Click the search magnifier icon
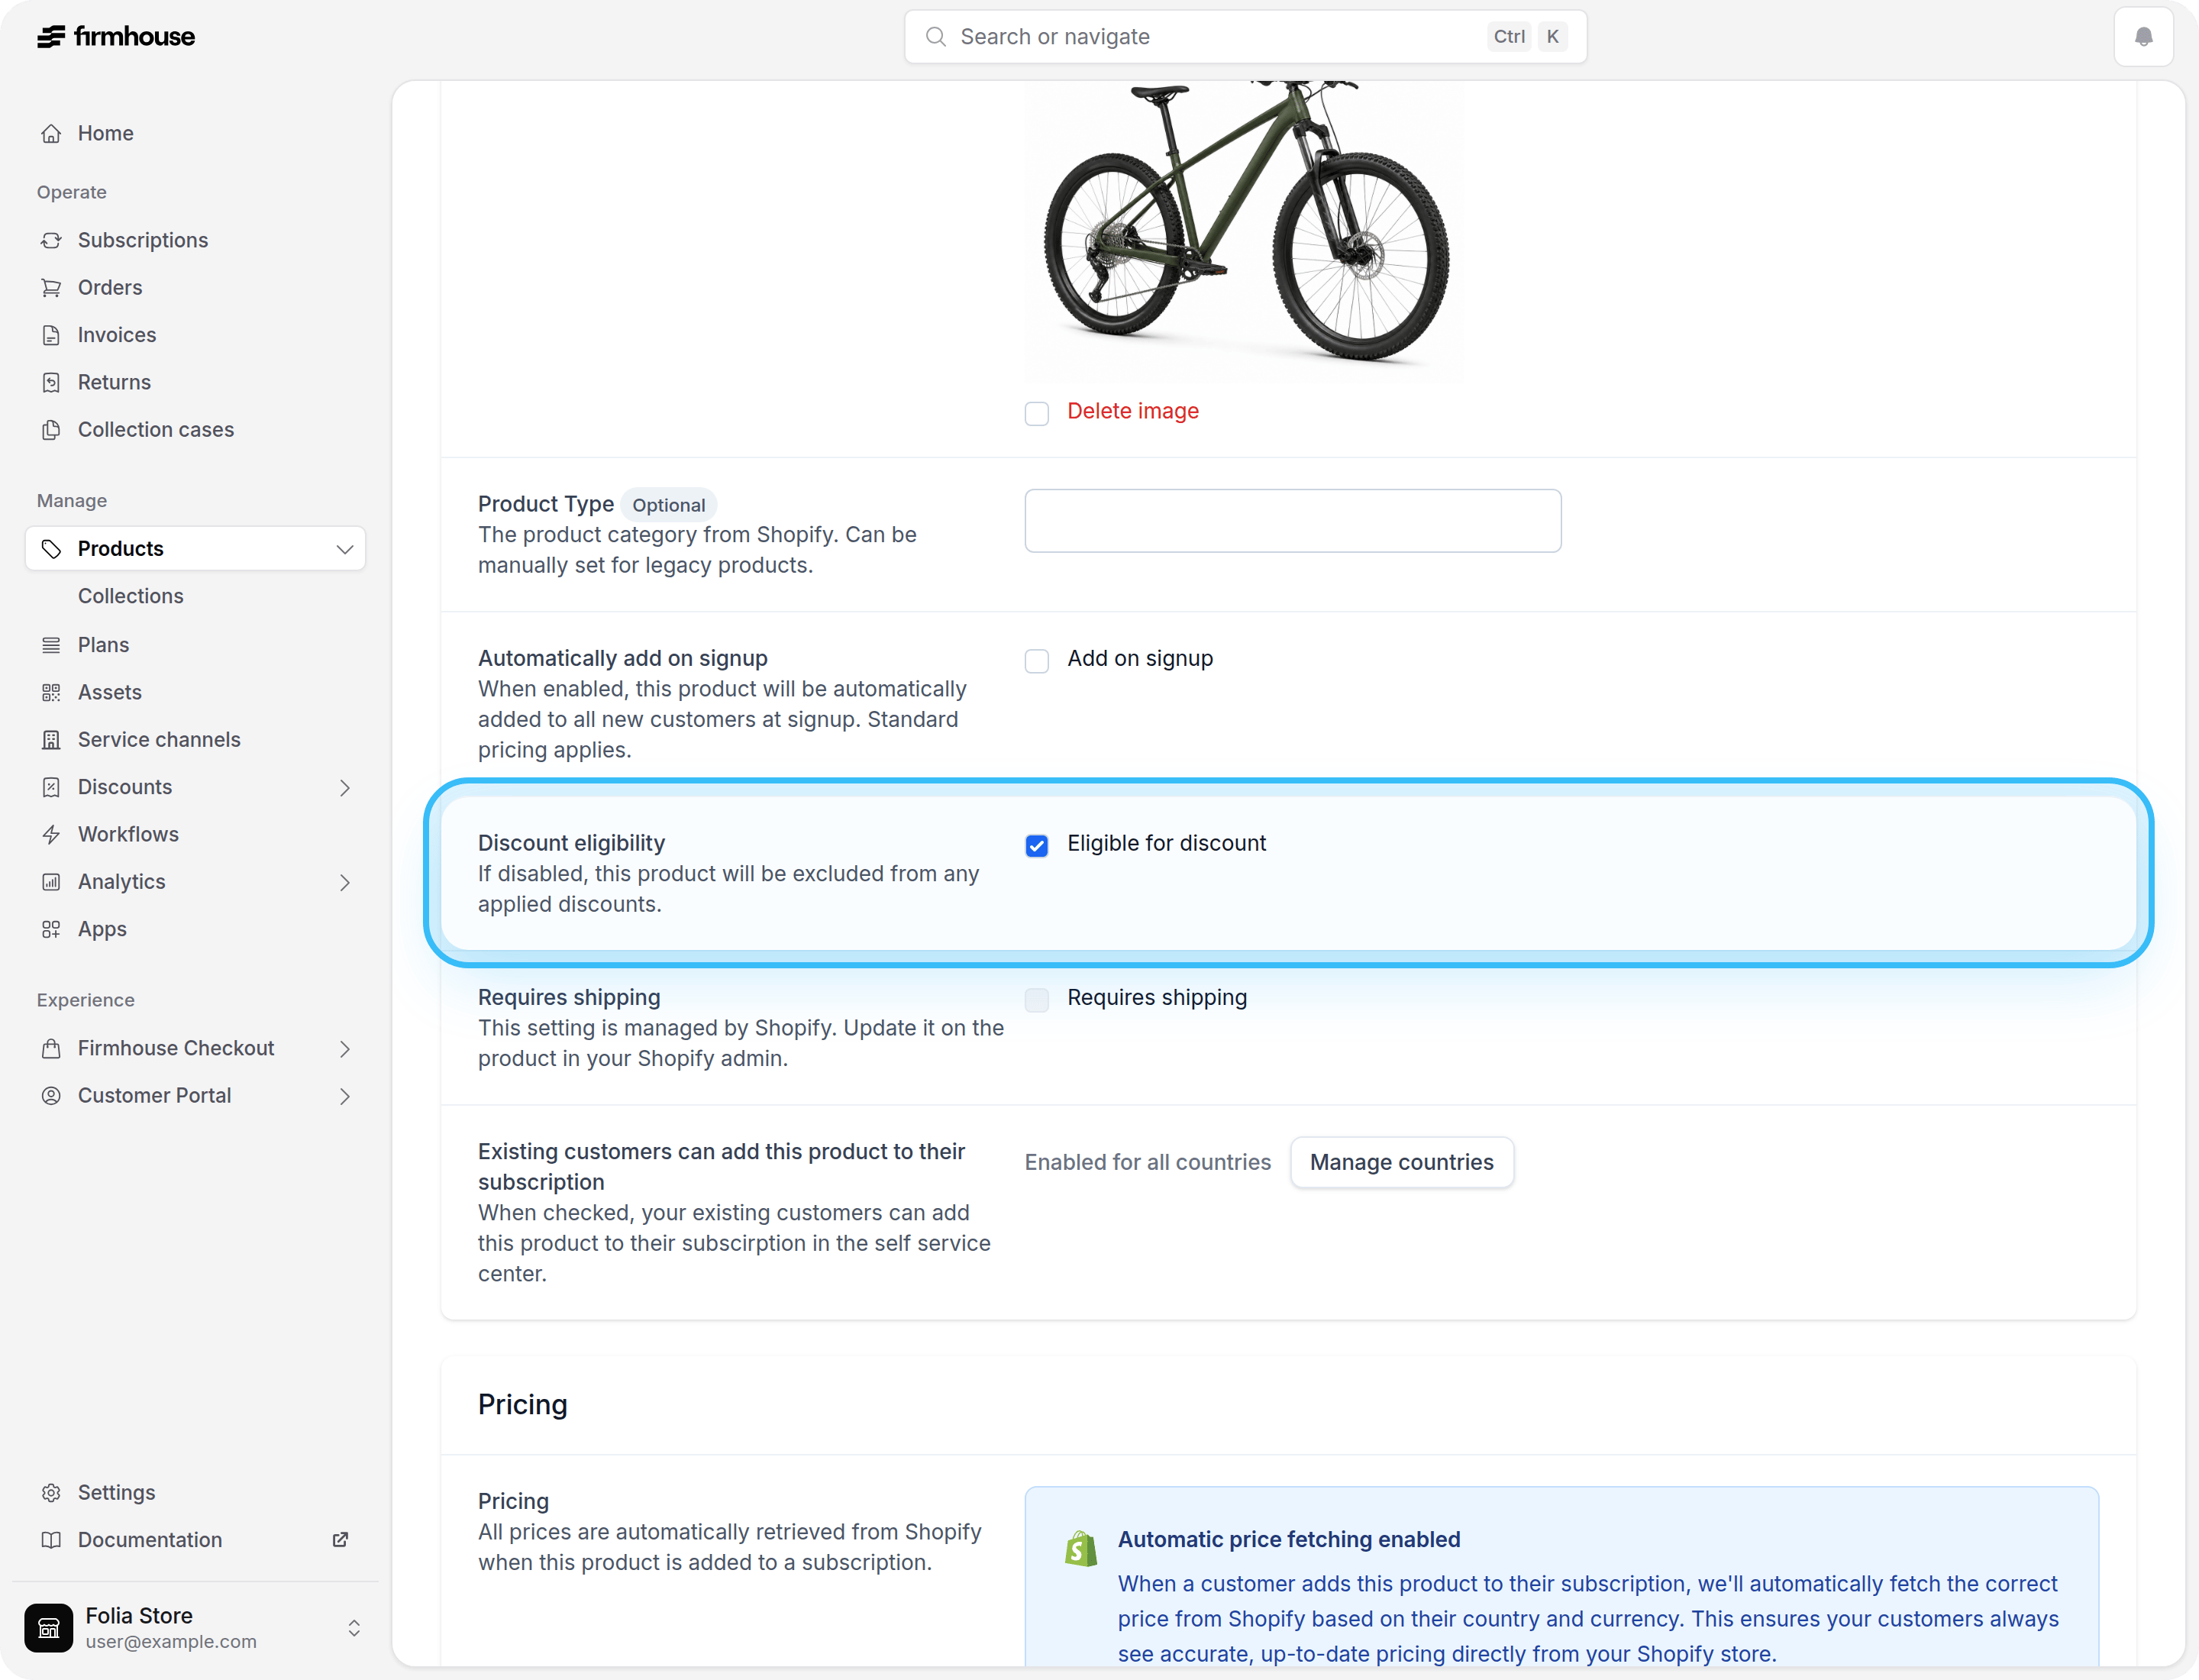This screenshot has height=1680, width=2199. pyautogui.click(x=935, y=37)
